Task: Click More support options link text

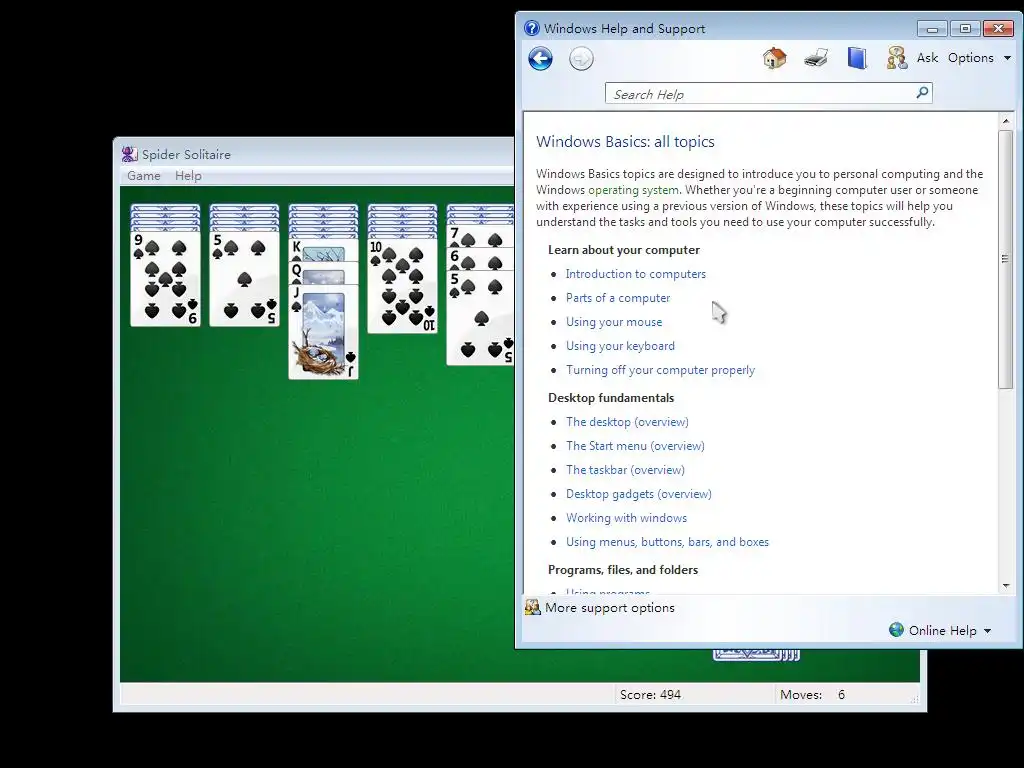Action: pos(609,607)
